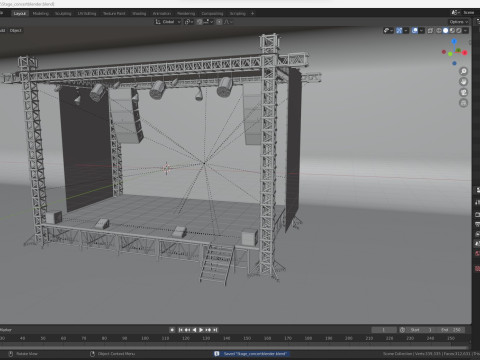Click the dark red negative X gizmo handle

(x=444, y=52)
